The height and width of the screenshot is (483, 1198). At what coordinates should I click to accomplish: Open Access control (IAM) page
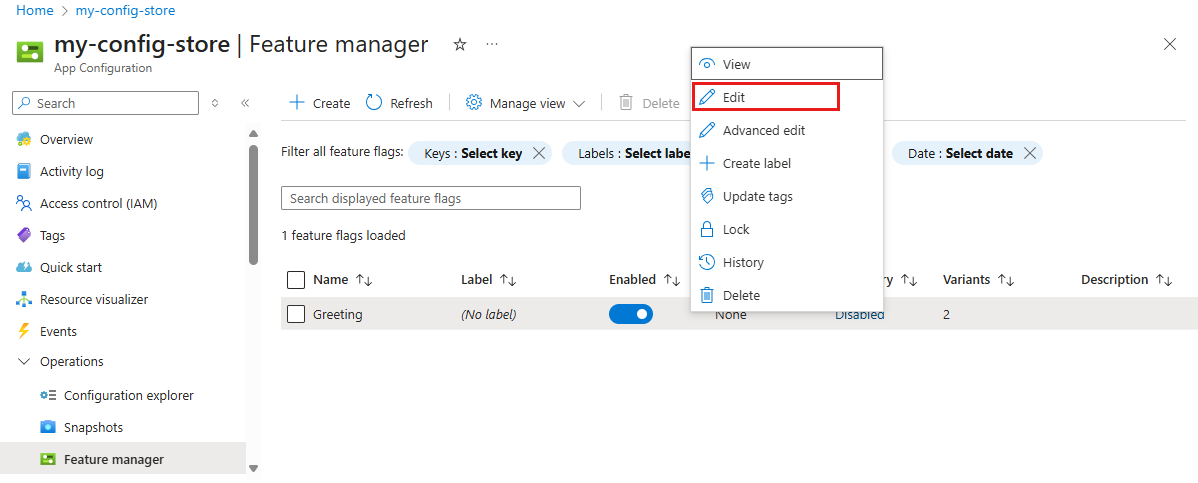click(98, 203)
